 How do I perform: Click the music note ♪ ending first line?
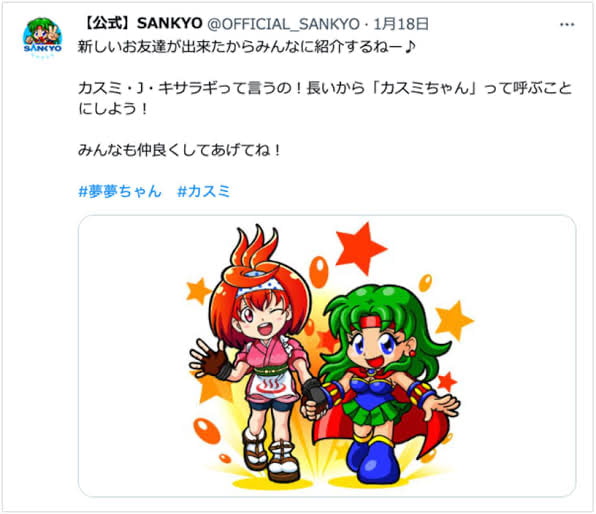[409, 48]
